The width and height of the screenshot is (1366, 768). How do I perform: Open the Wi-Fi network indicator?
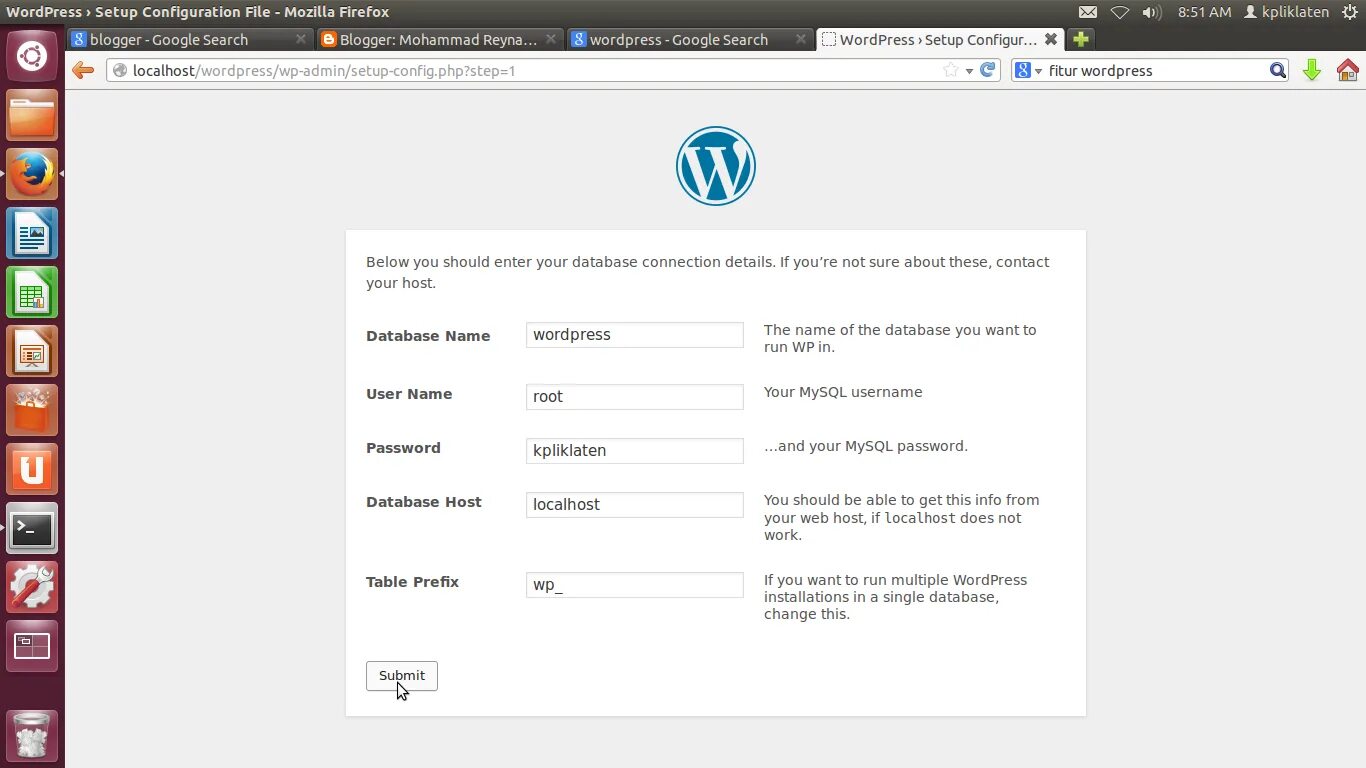[1120, 12]
